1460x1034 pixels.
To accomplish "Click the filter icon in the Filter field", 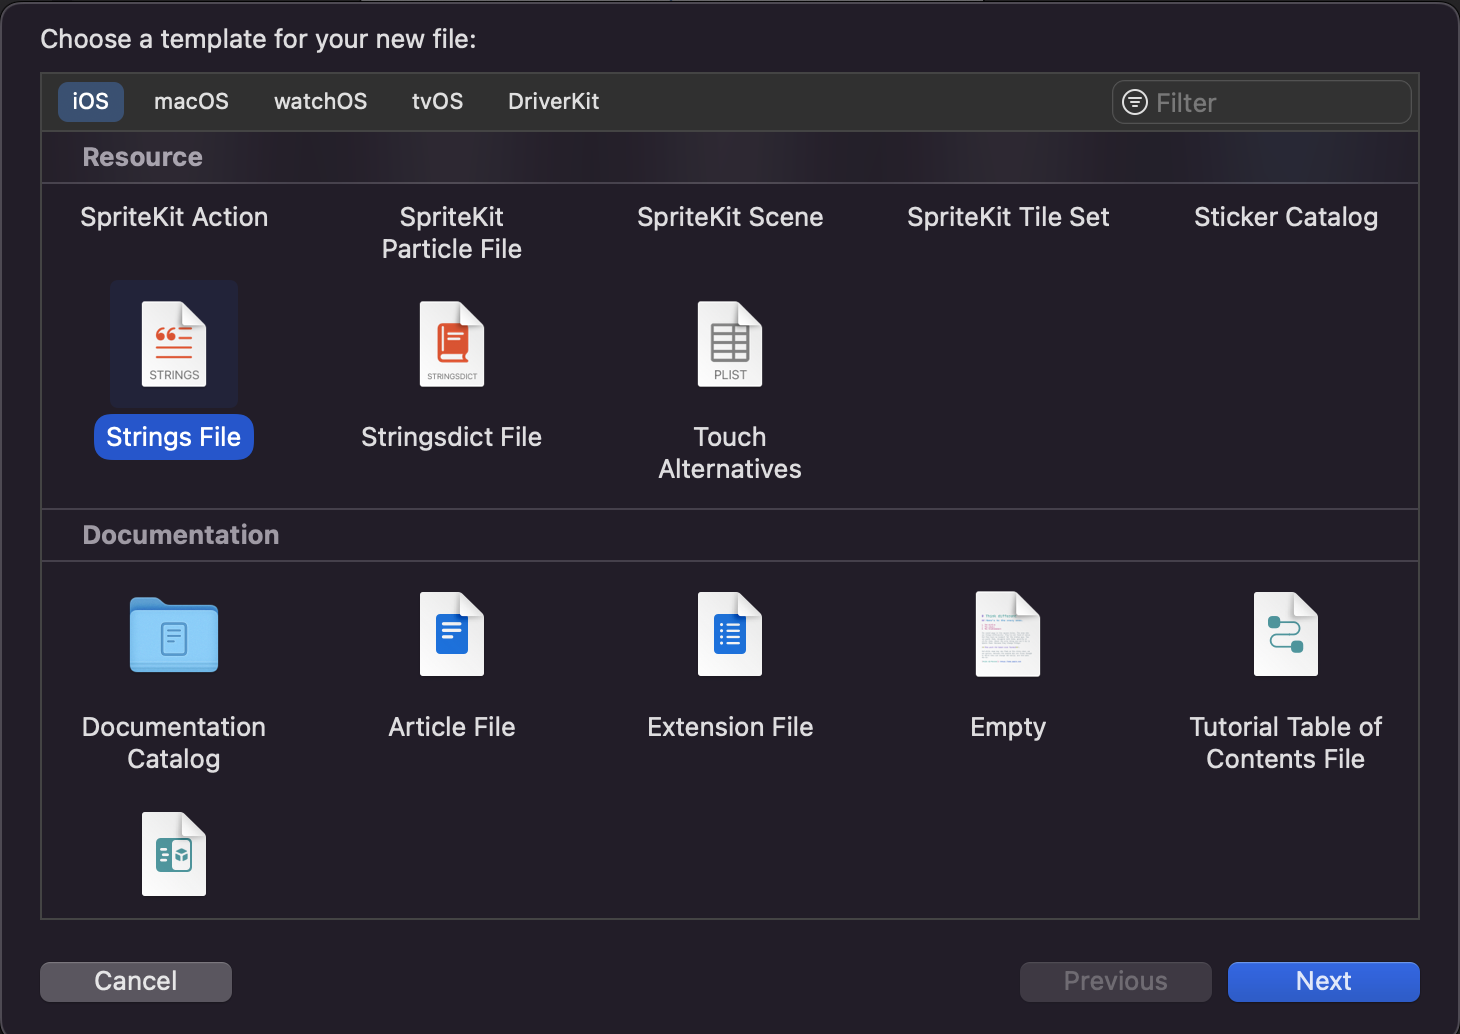I will (1135, 102).
